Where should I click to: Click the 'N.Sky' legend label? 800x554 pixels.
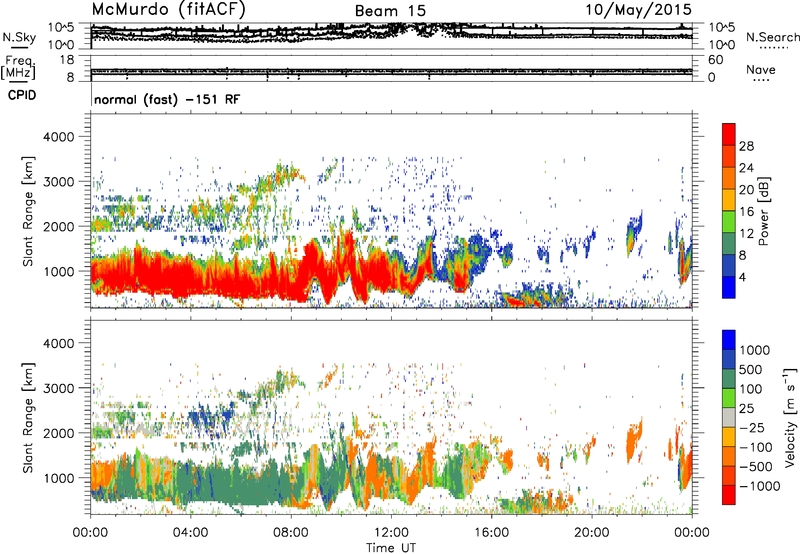pos(19,37)
